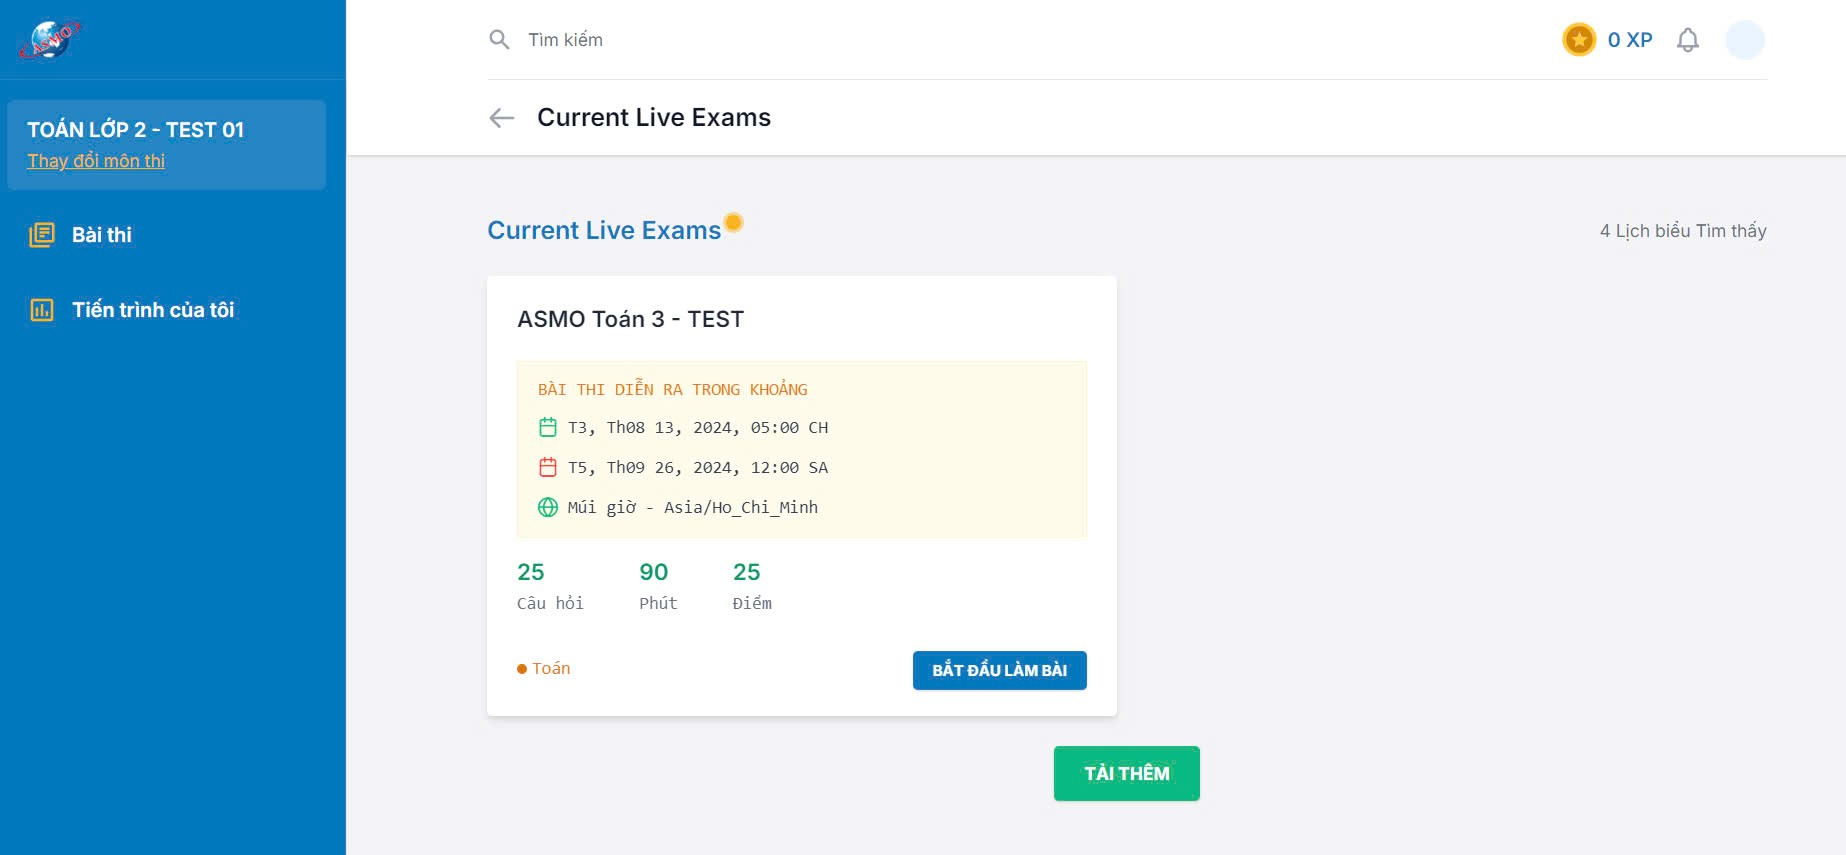
Task: Click the blue Current Live Exams heading
Action: click(x=604, y=231)
